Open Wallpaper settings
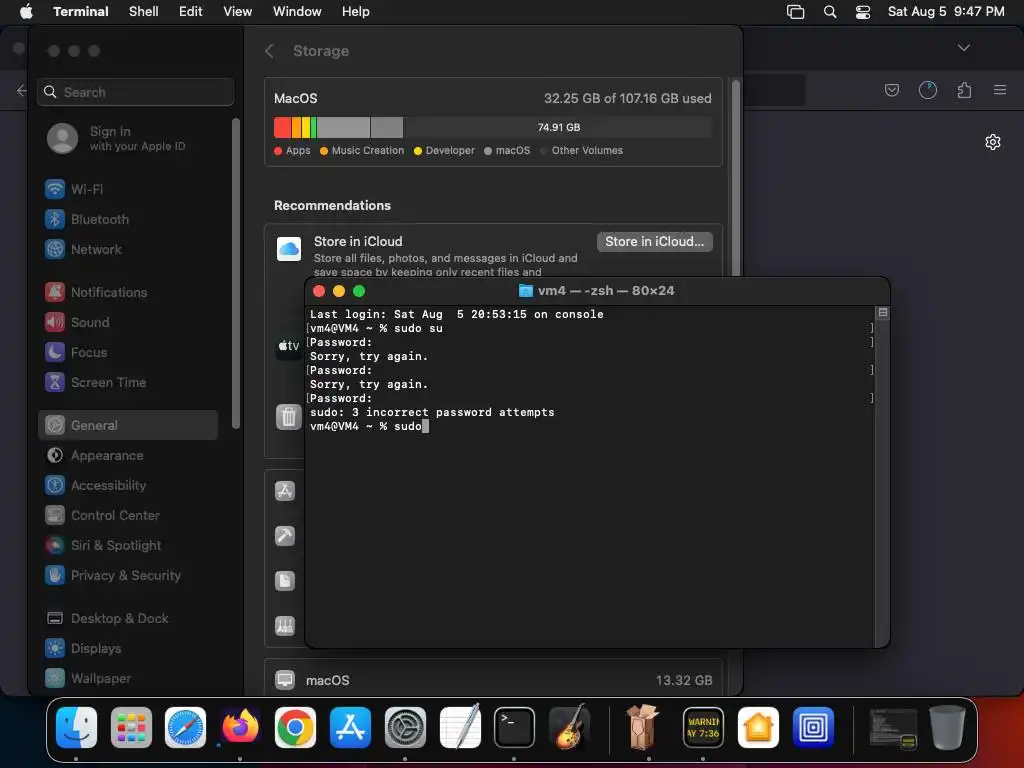1024x768 pixels. coord(88,679)
